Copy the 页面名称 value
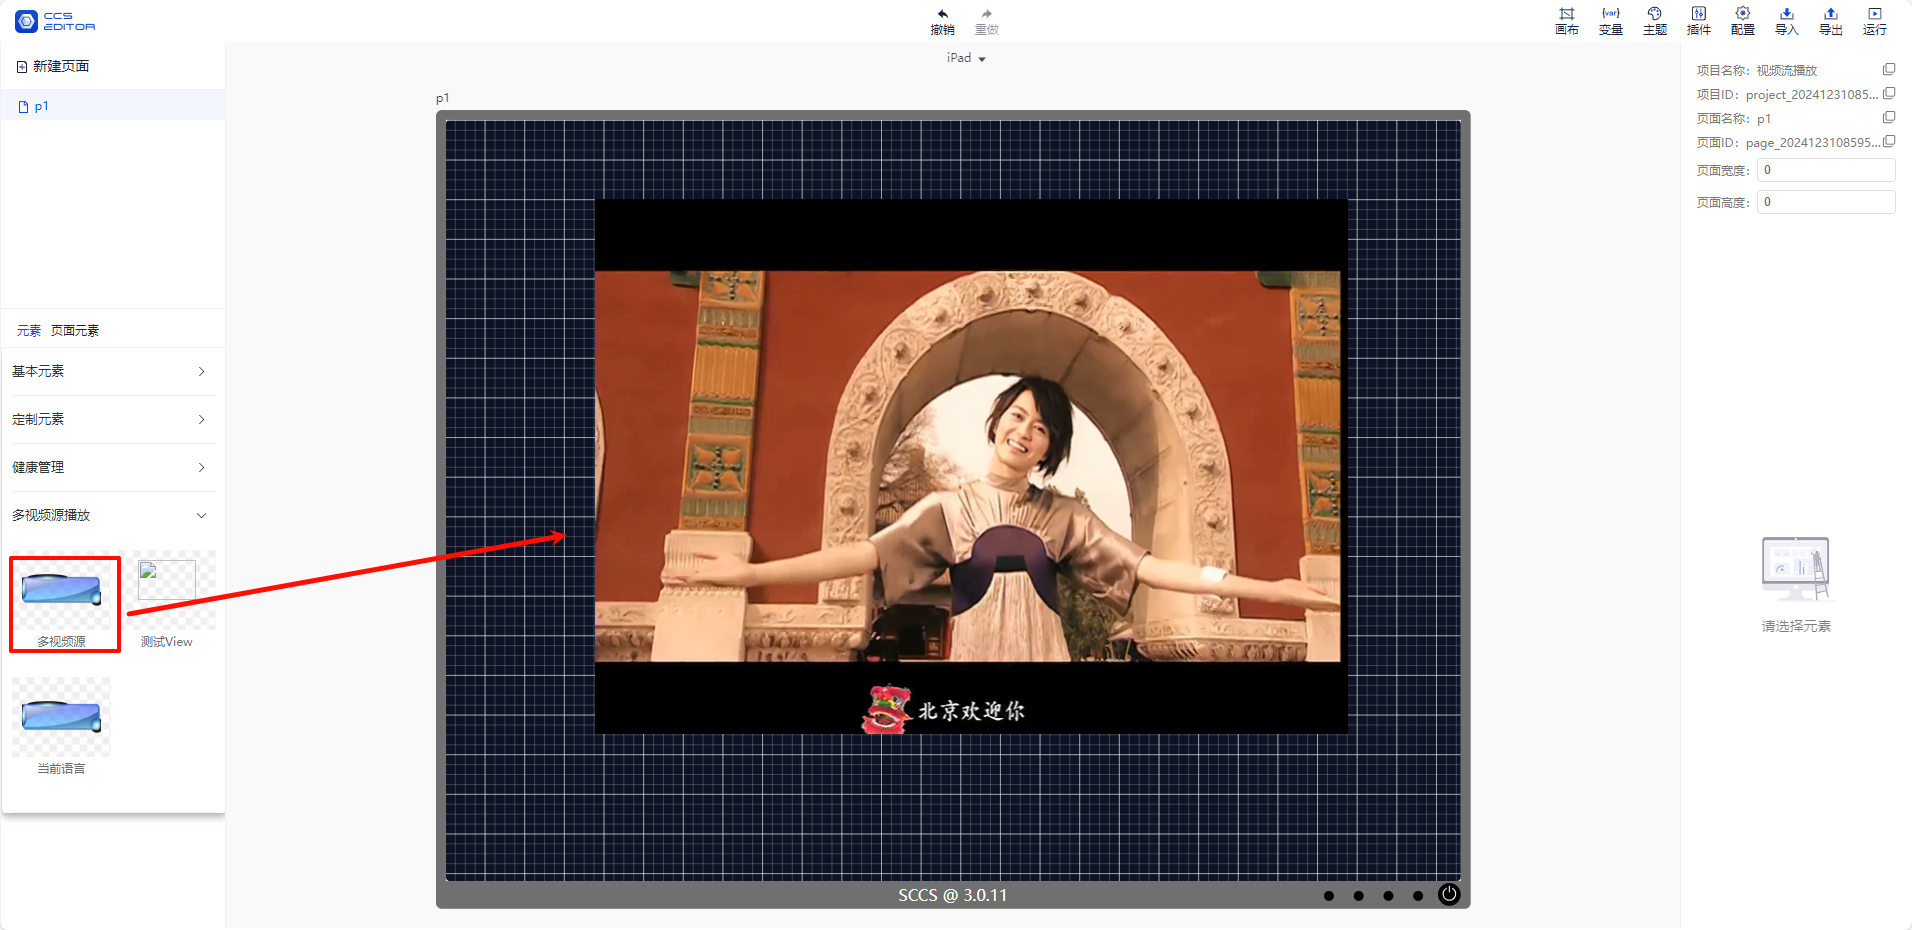 pos(1889,117)
